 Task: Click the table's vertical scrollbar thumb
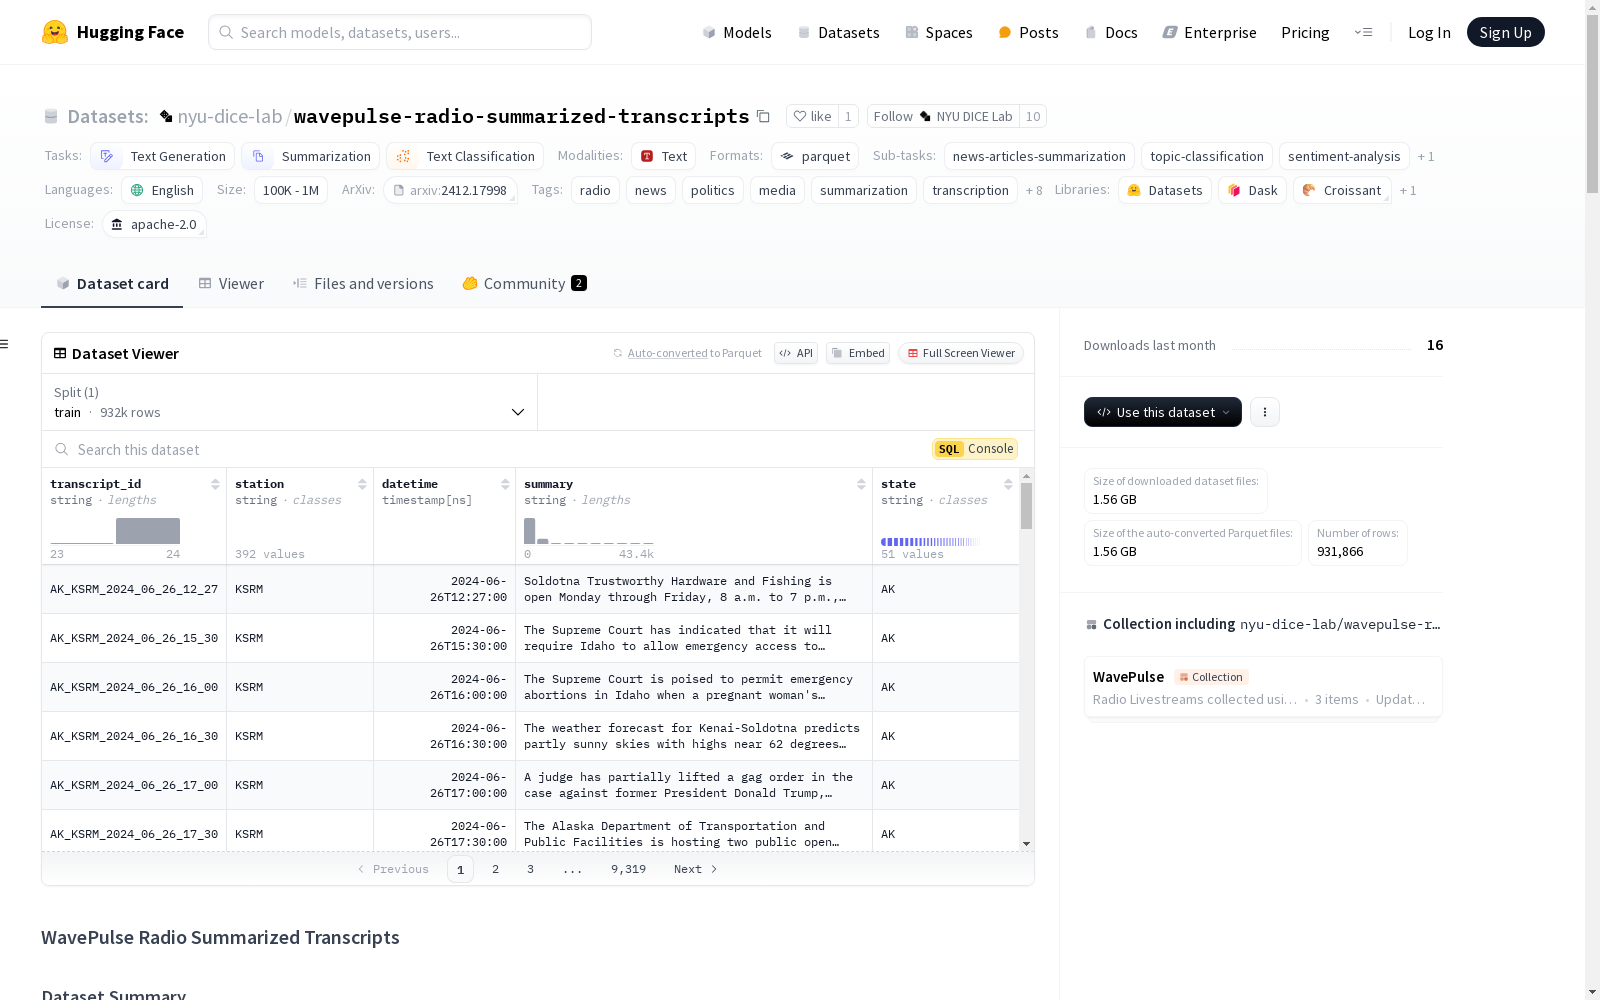pyautogui.click(x=1026, y=506)
